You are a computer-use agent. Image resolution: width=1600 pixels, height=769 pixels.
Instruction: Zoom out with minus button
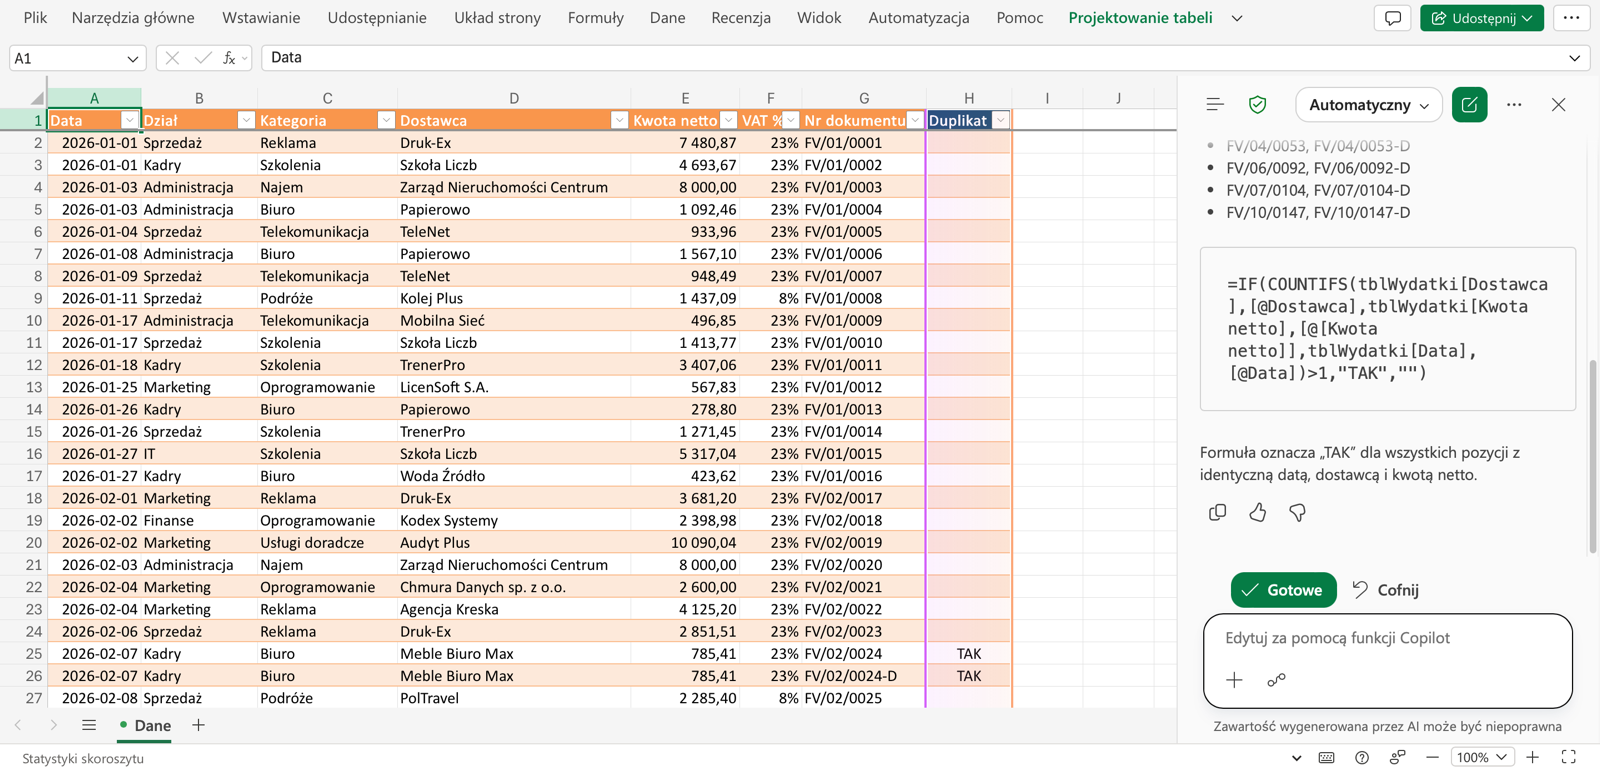pos(1432,757)
